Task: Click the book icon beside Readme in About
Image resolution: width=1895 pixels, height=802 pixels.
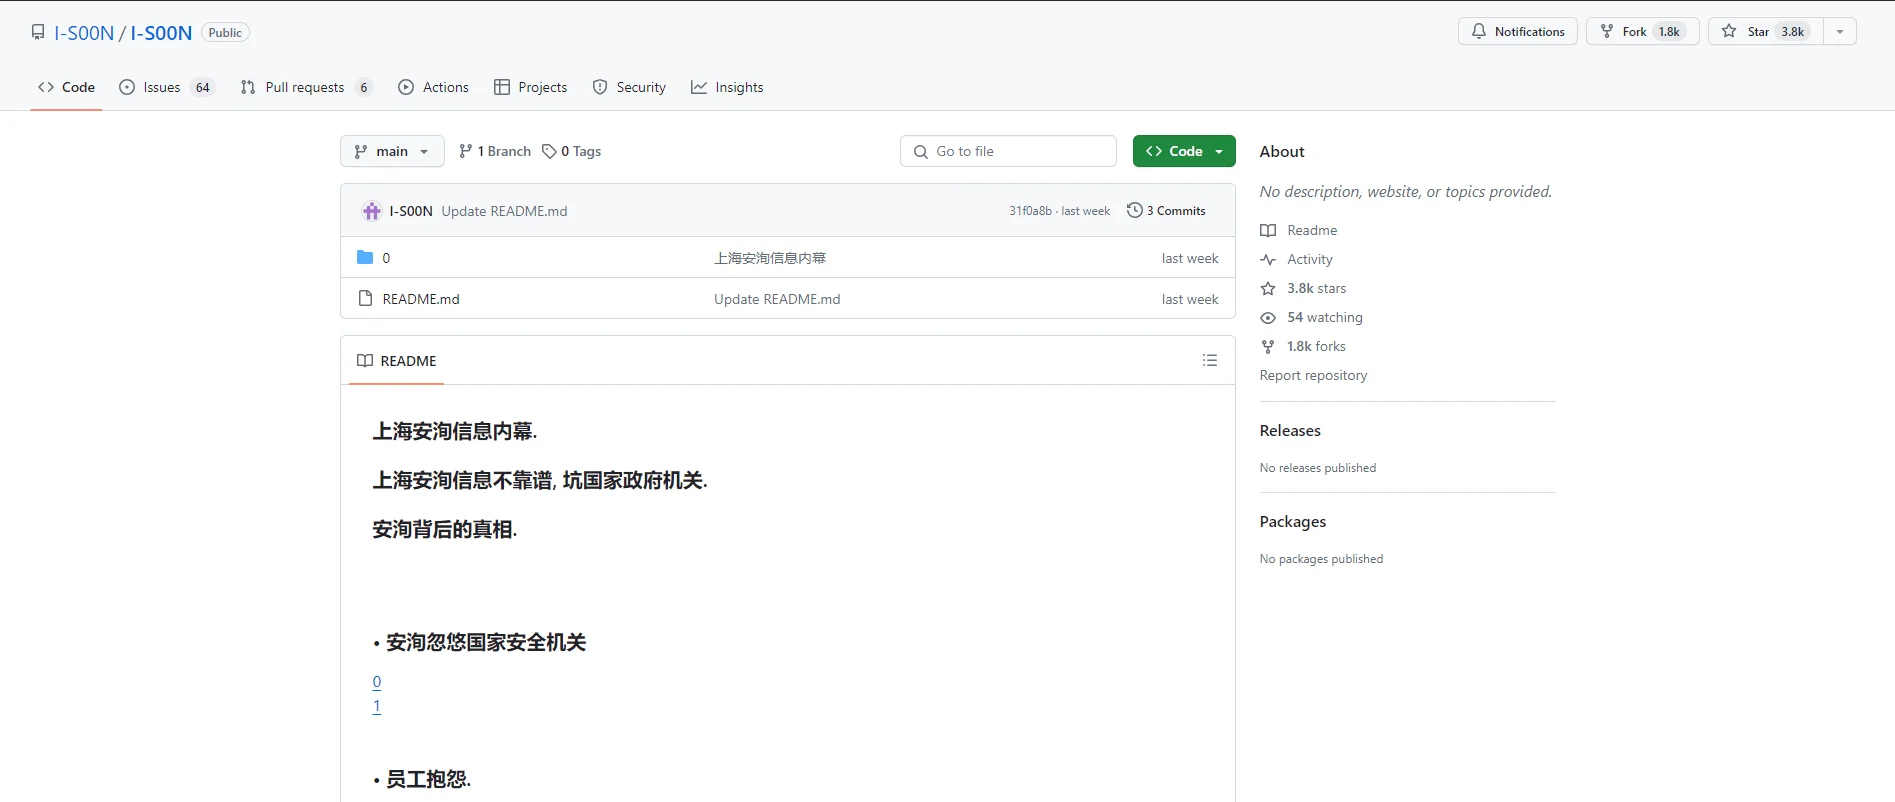Action: (x=1268, y=231)
